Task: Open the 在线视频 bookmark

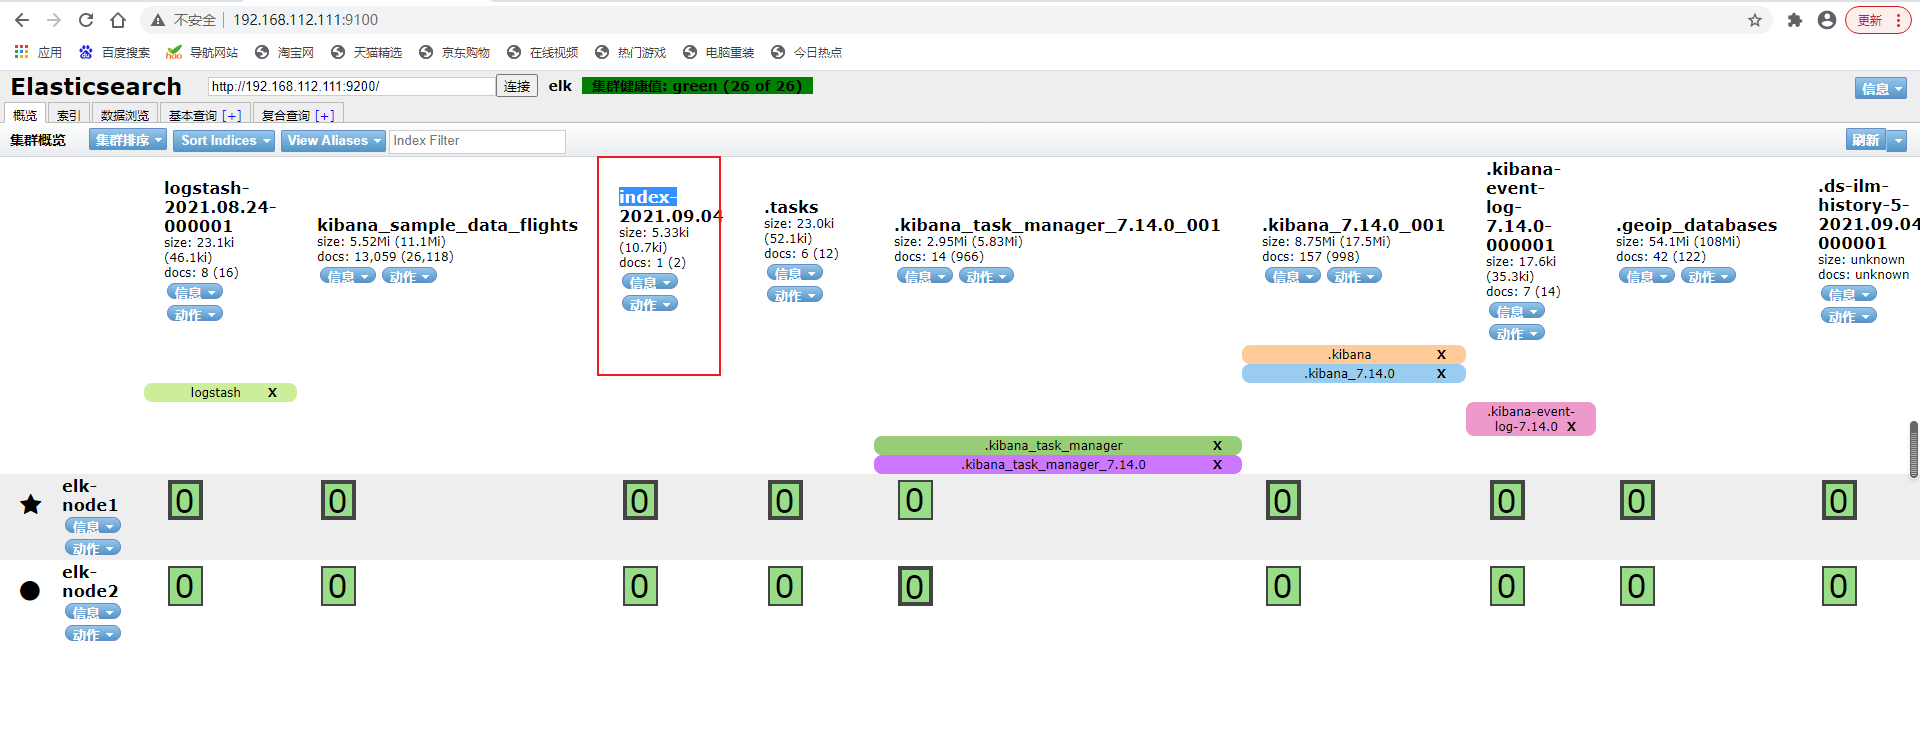Action: [542, 52]
